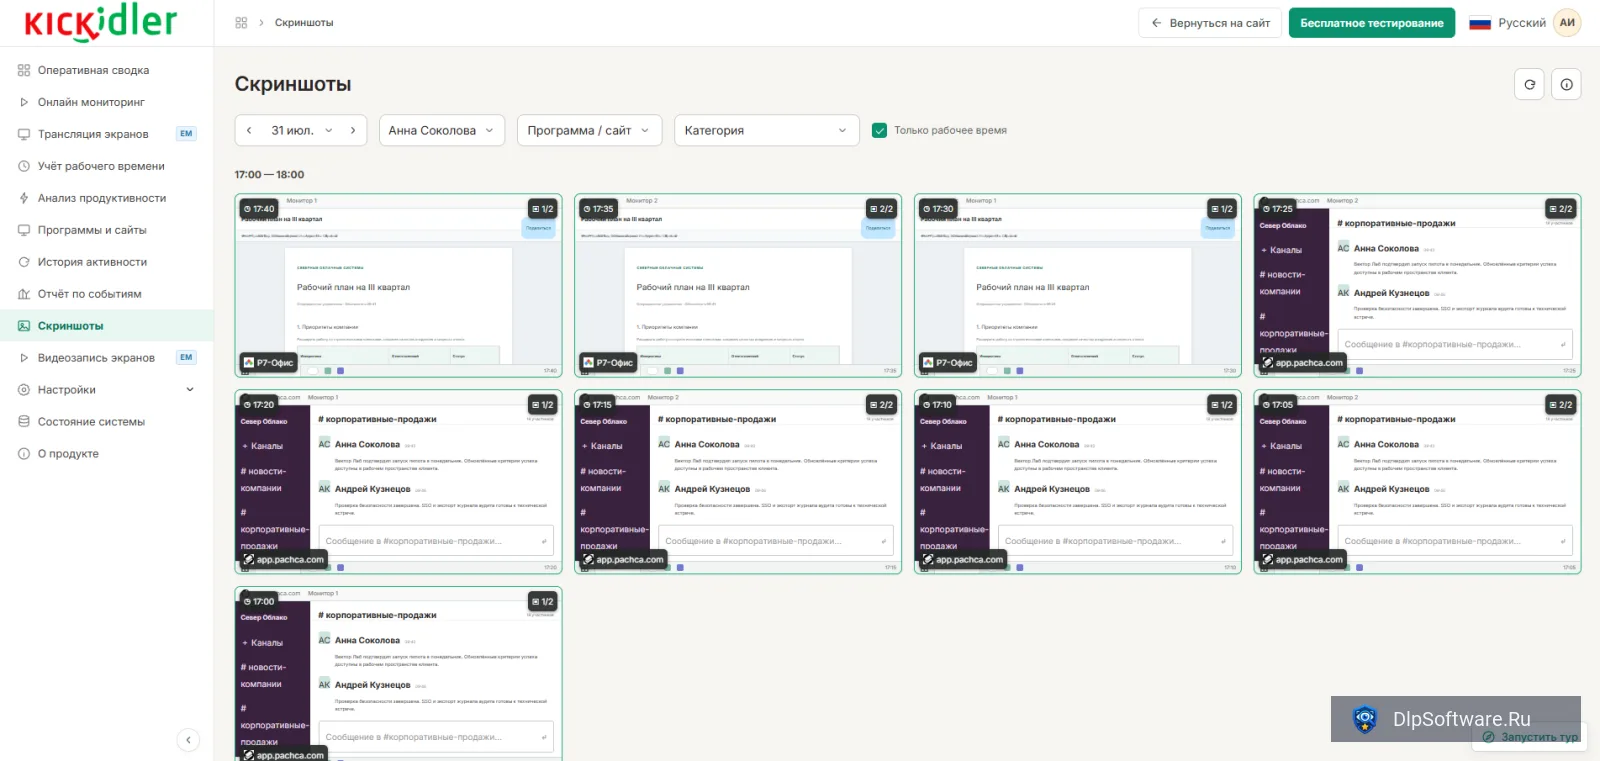Open the 17:15 screenshot thumbnail
The image size is (1600, 761).
point(738,482)
